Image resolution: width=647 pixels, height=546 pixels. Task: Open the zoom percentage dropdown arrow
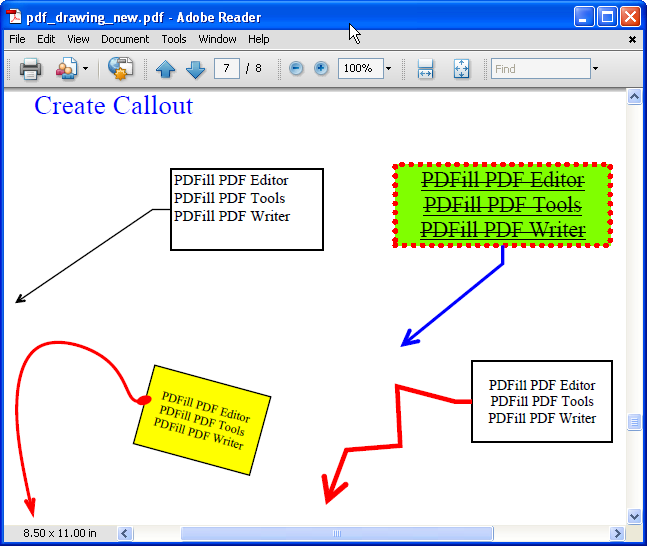click(388, 69)
